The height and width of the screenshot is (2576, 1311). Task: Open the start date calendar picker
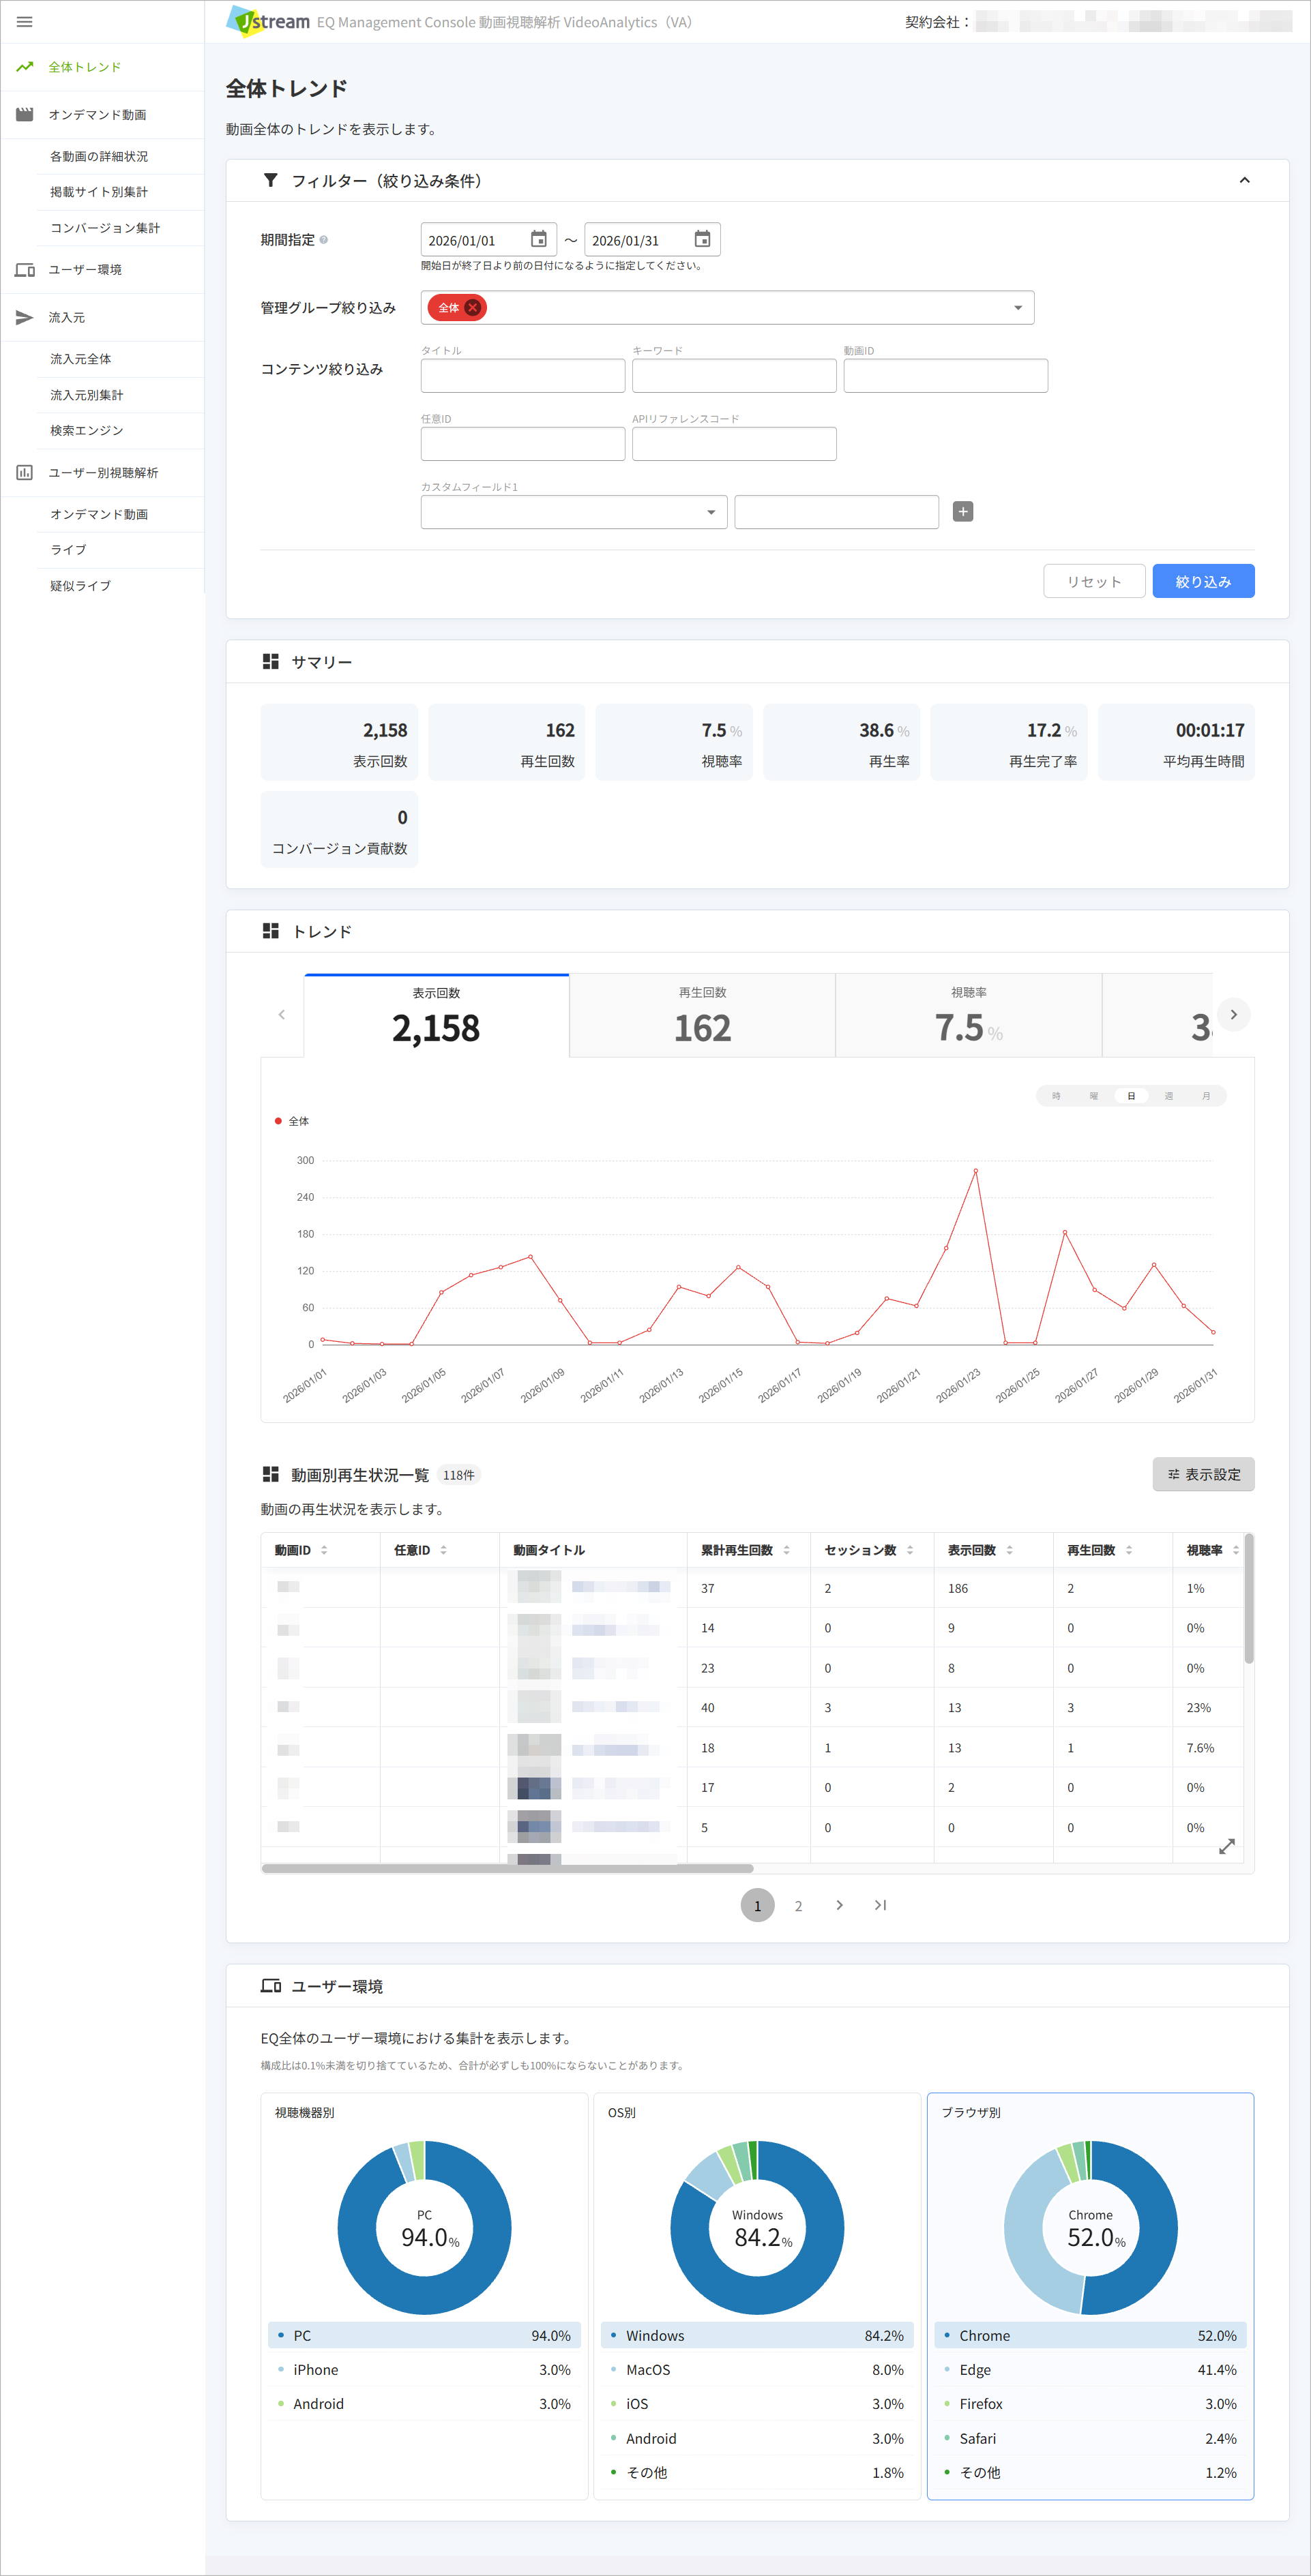538,240
